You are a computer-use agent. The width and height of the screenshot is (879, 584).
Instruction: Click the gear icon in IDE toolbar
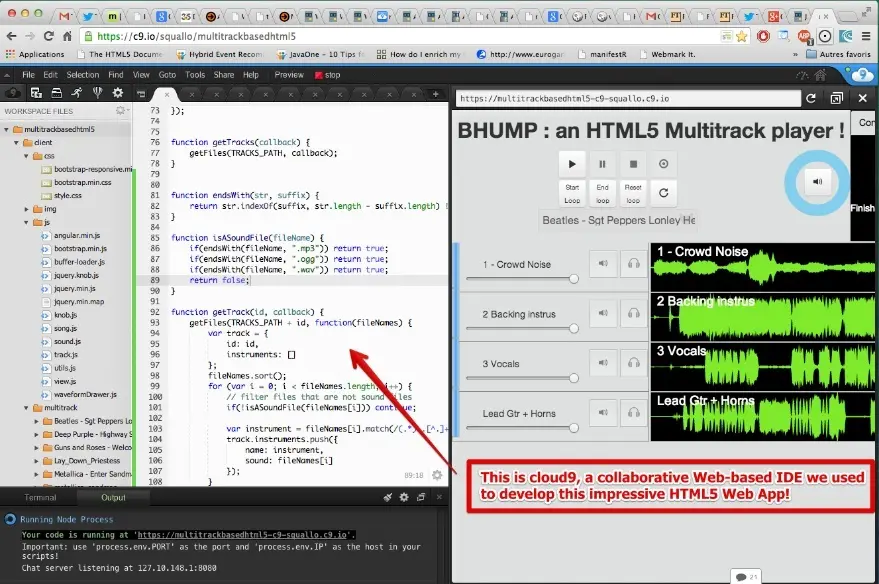click(x=118, y=93)
